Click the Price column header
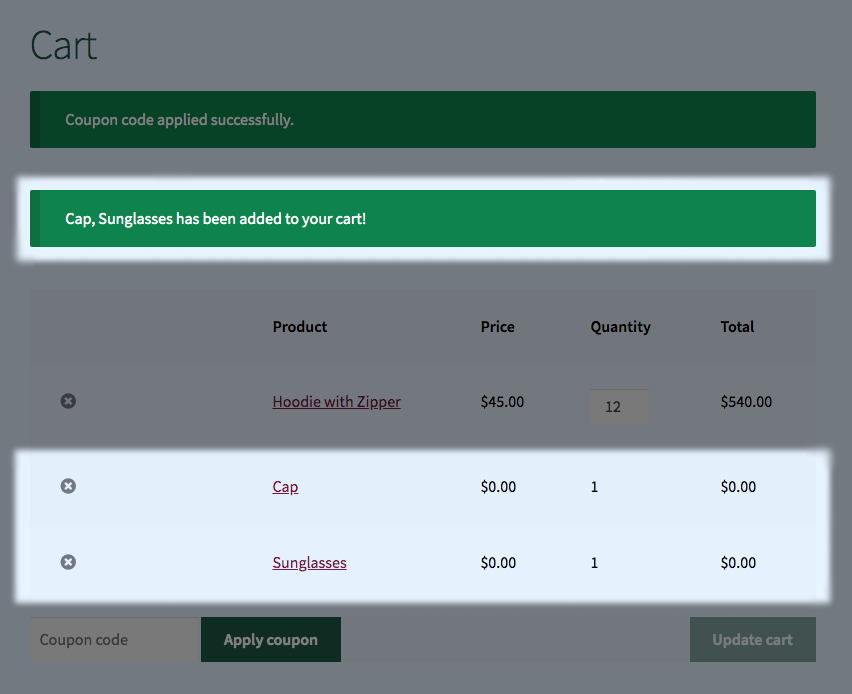852x694 pixels. (x=497, y=327)
